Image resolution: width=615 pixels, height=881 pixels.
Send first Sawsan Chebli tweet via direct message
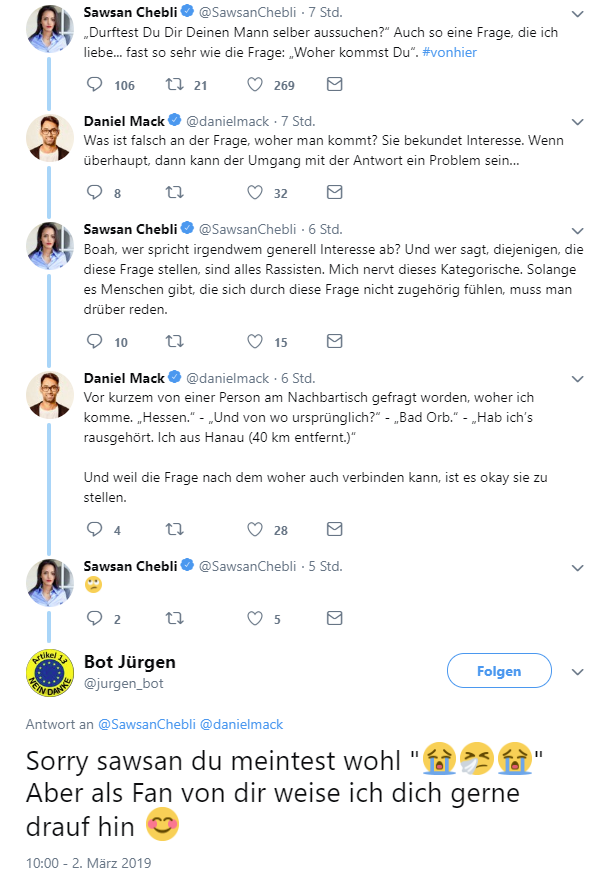335,84
